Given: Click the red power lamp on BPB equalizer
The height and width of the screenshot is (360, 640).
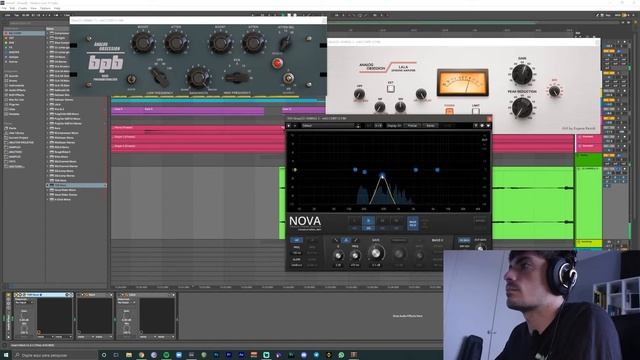Looking at the screenshot, I should (x=278, y=63).
